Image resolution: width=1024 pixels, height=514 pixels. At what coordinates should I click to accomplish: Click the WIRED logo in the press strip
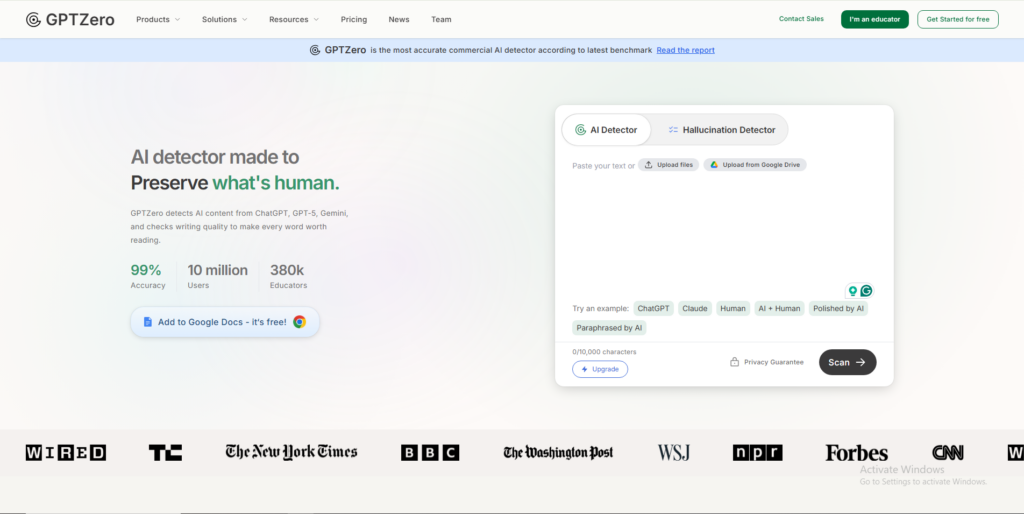66,453
